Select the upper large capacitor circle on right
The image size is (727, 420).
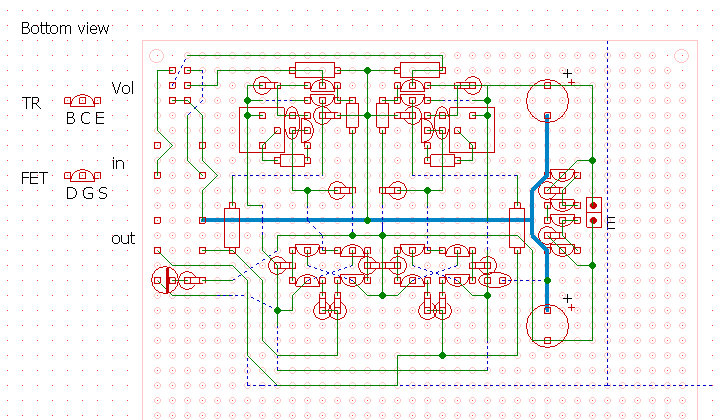click(548, 99)
